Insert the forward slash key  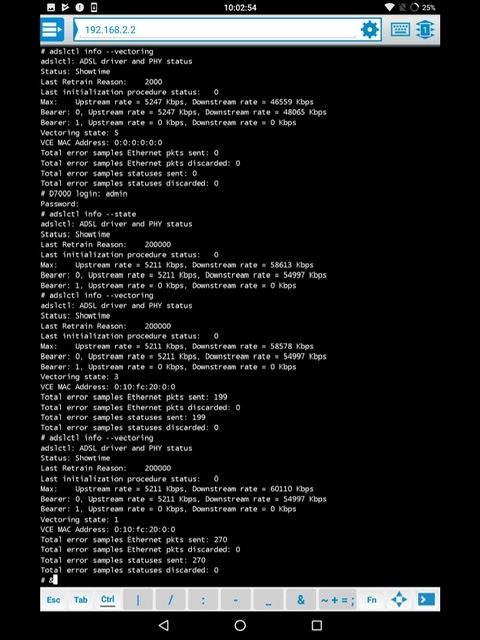pos(171,600)
